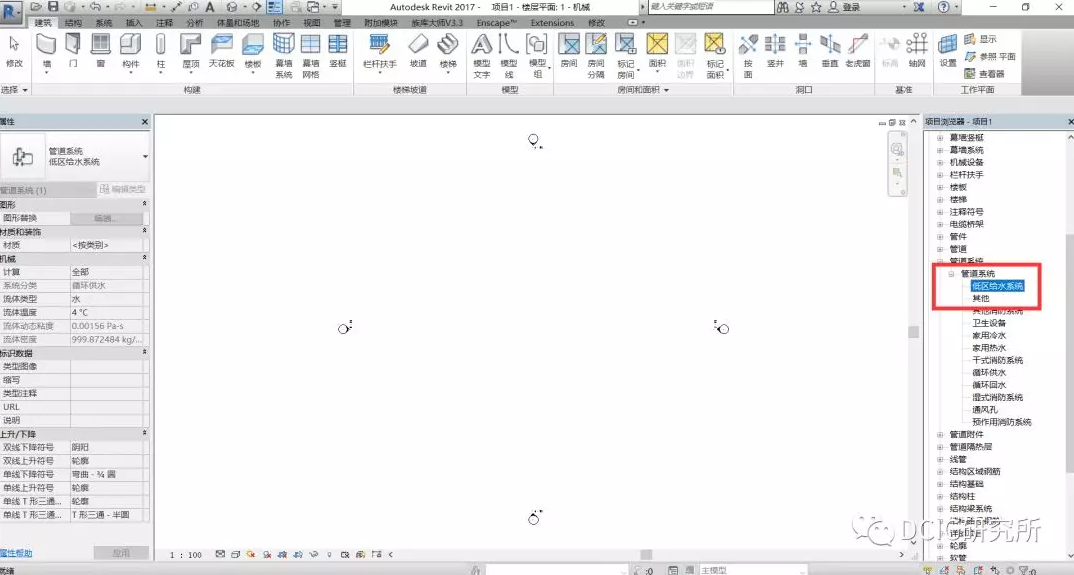1074x575 pixels.
Task: Select the Window (窗) tool
Action: pyautogui.click(x=101, y=51)
